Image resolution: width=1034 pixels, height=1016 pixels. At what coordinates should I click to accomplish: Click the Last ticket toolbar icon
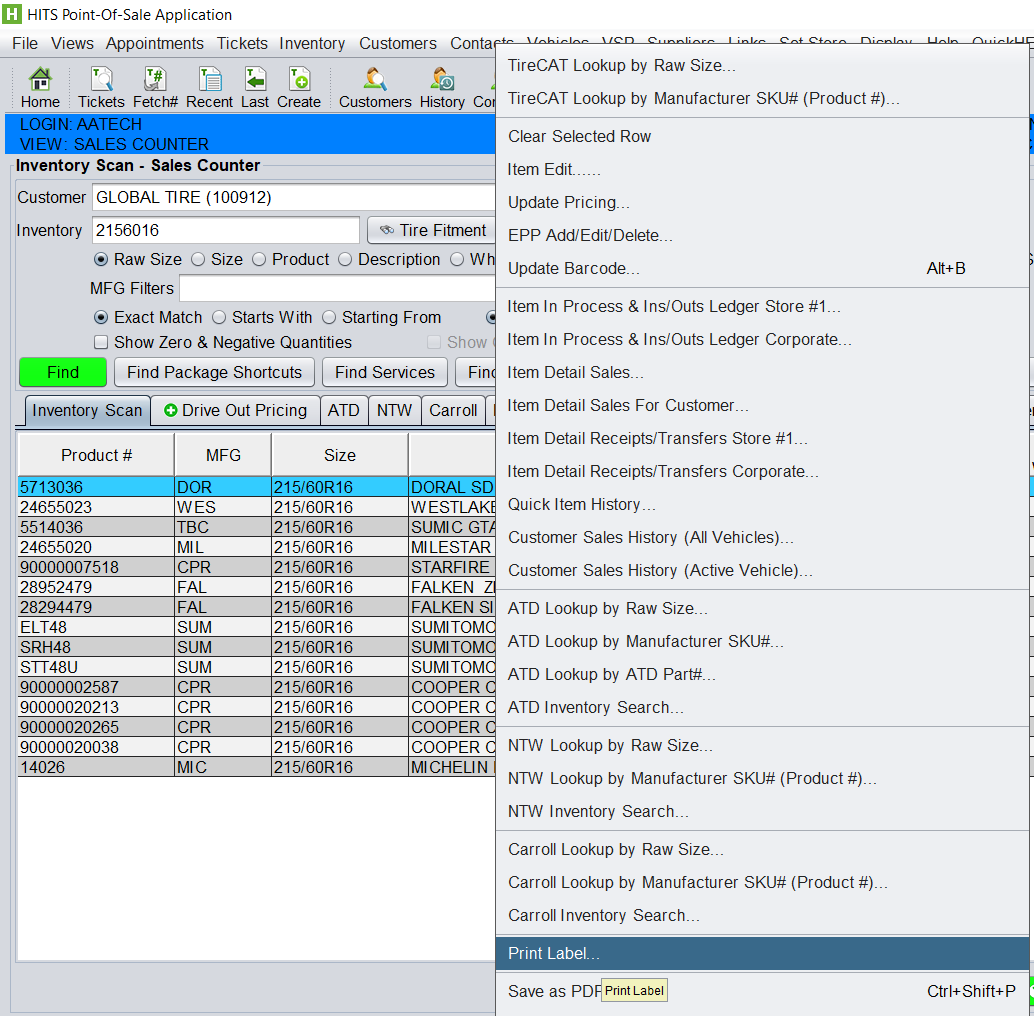pyautogui.click(x=255, y=87)
